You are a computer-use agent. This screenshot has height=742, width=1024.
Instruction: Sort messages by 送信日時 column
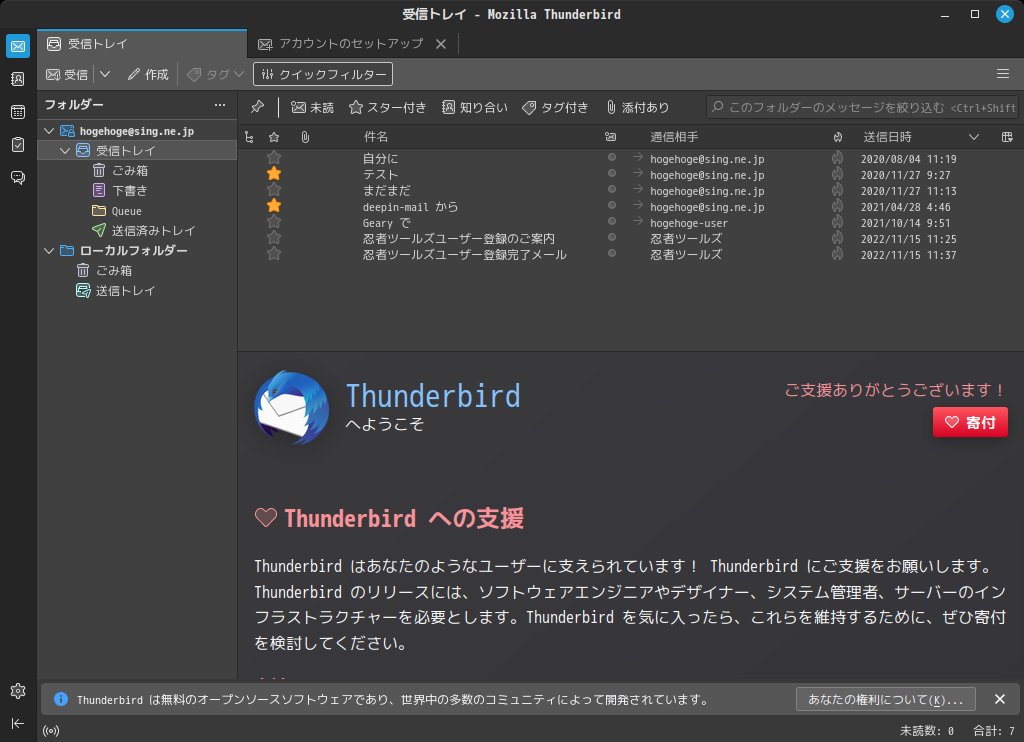[x=887, y=137]
